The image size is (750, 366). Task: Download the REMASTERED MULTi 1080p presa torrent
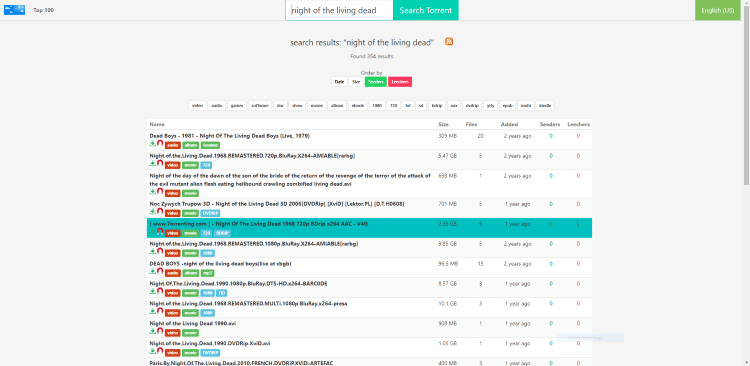[153, 311]
